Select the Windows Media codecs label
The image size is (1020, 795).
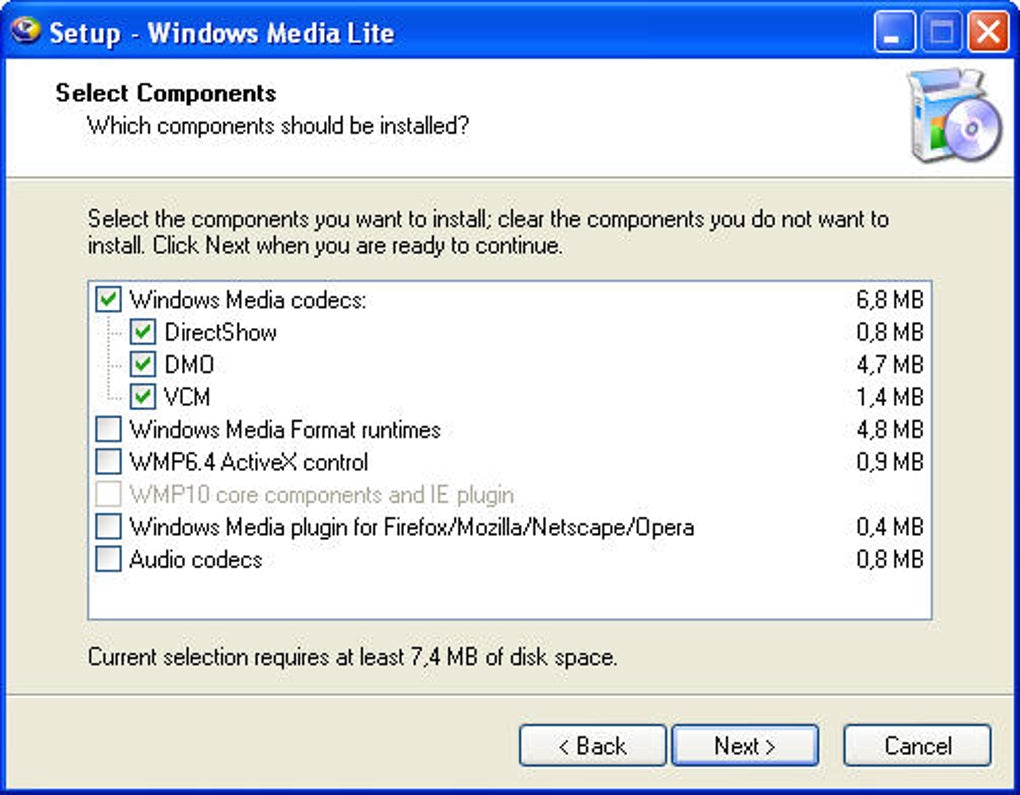[248, 299]
